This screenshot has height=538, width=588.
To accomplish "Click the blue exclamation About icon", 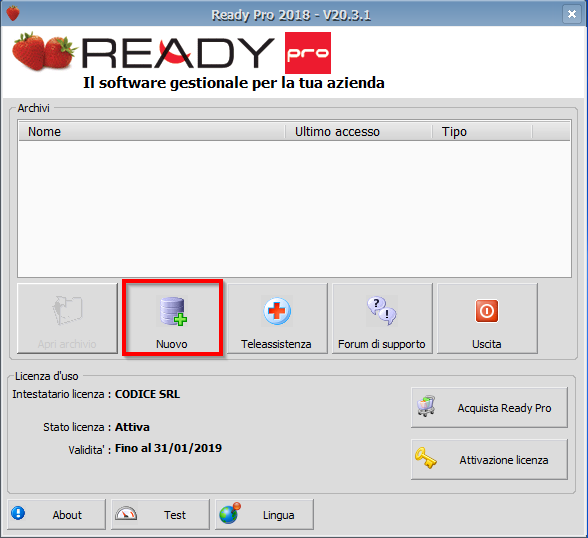I will (x=18, y=513).
